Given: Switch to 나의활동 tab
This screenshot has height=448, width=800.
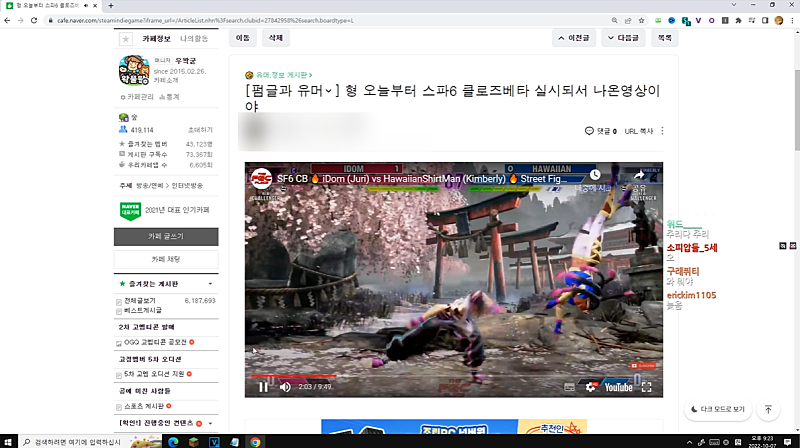Looking at the screenshot, I should [194, 39].
